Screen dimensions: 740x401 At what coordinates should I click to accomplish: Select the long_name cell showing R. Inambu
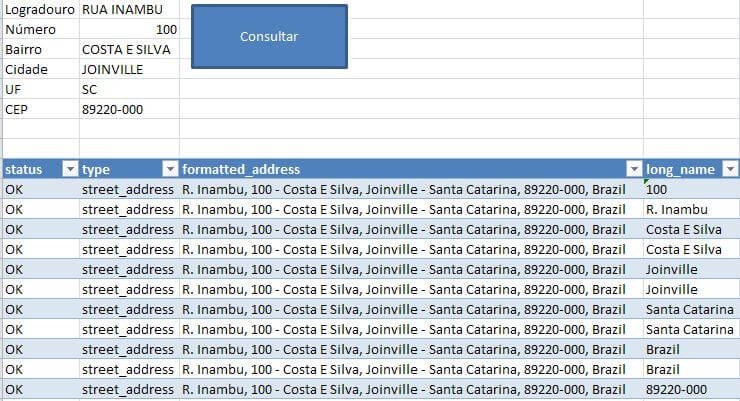click(x=677, y=209)
